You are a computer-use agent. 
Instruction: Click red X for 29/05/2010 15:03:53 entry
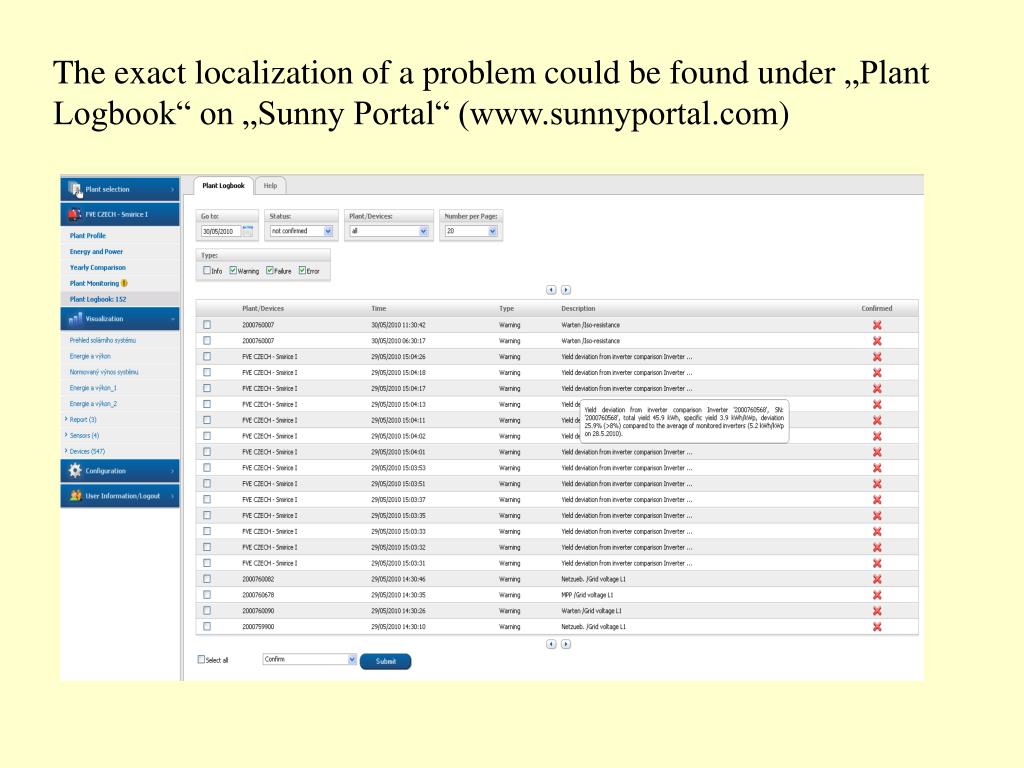click(x=877, y=468)
